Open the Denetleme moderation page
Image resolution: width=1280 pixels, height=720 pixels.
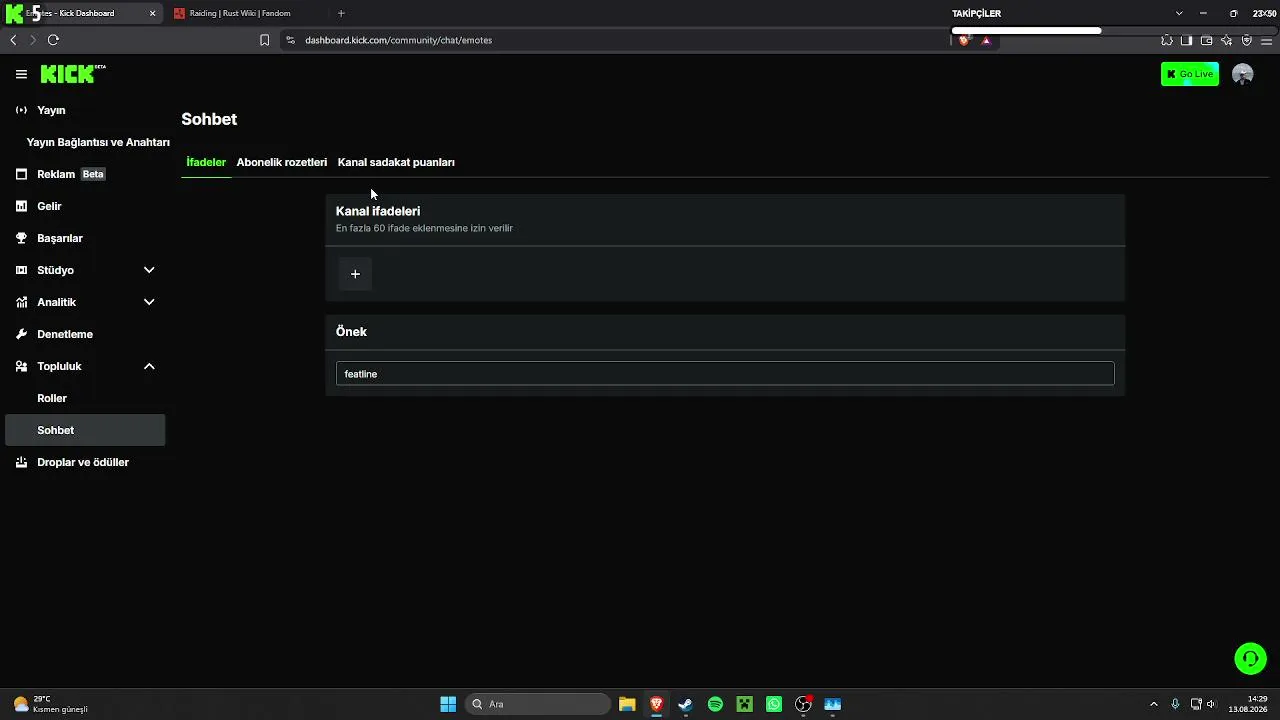[64, 334]
